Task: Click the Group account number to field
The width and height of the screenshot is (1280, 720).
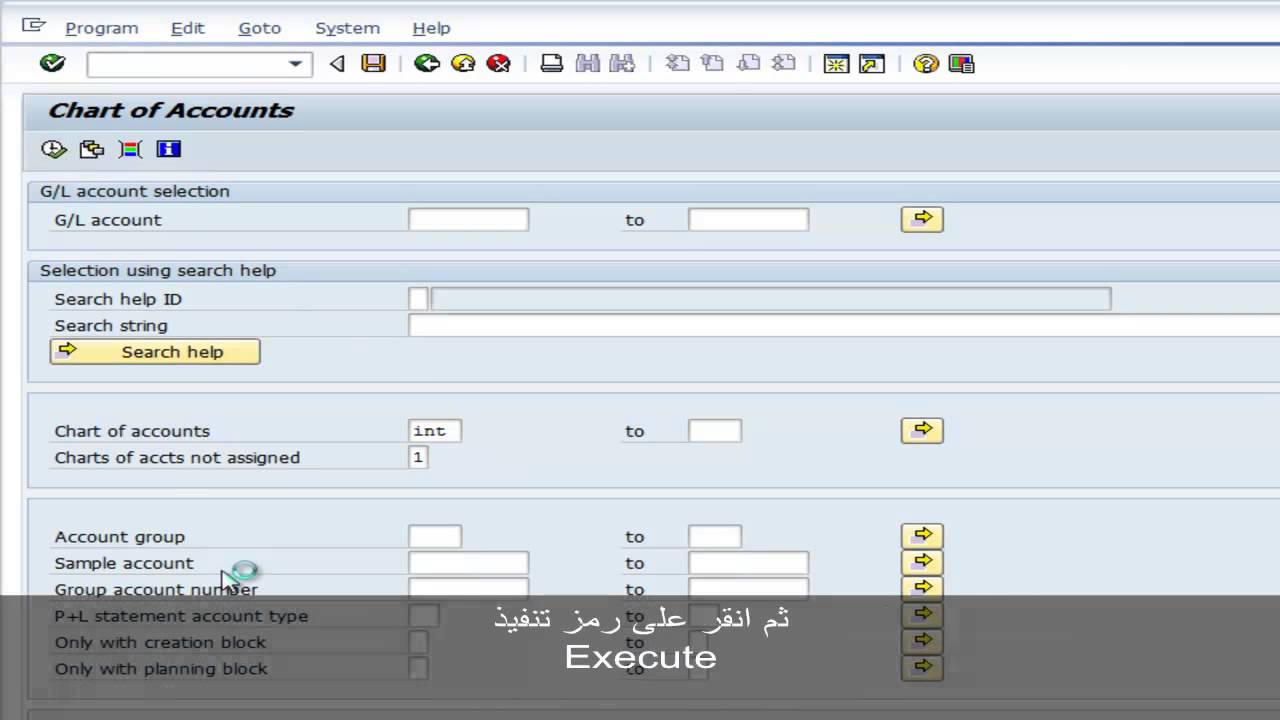Action: [x=748, y=588]
